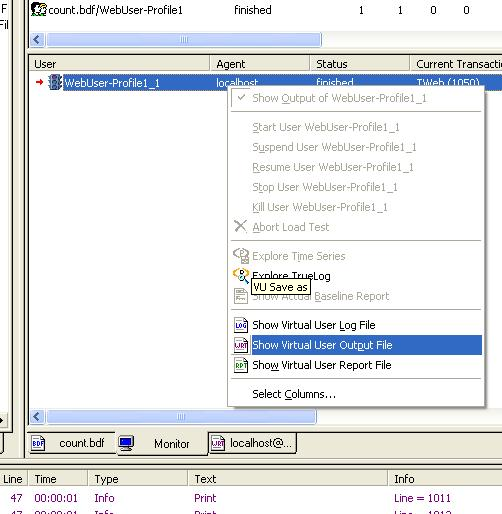Screen dimensions: 502x514
Task: Click the Info column header in the output pane
Action: click(445, 479)
